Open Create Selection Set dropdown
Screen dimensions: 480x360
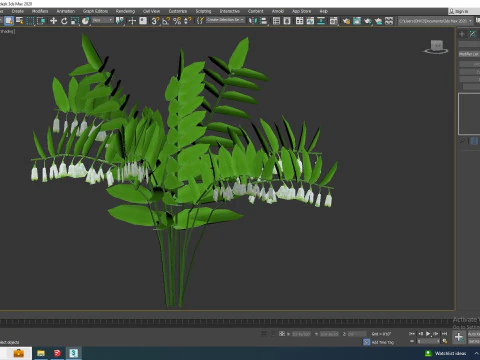(x=225, y=20)
